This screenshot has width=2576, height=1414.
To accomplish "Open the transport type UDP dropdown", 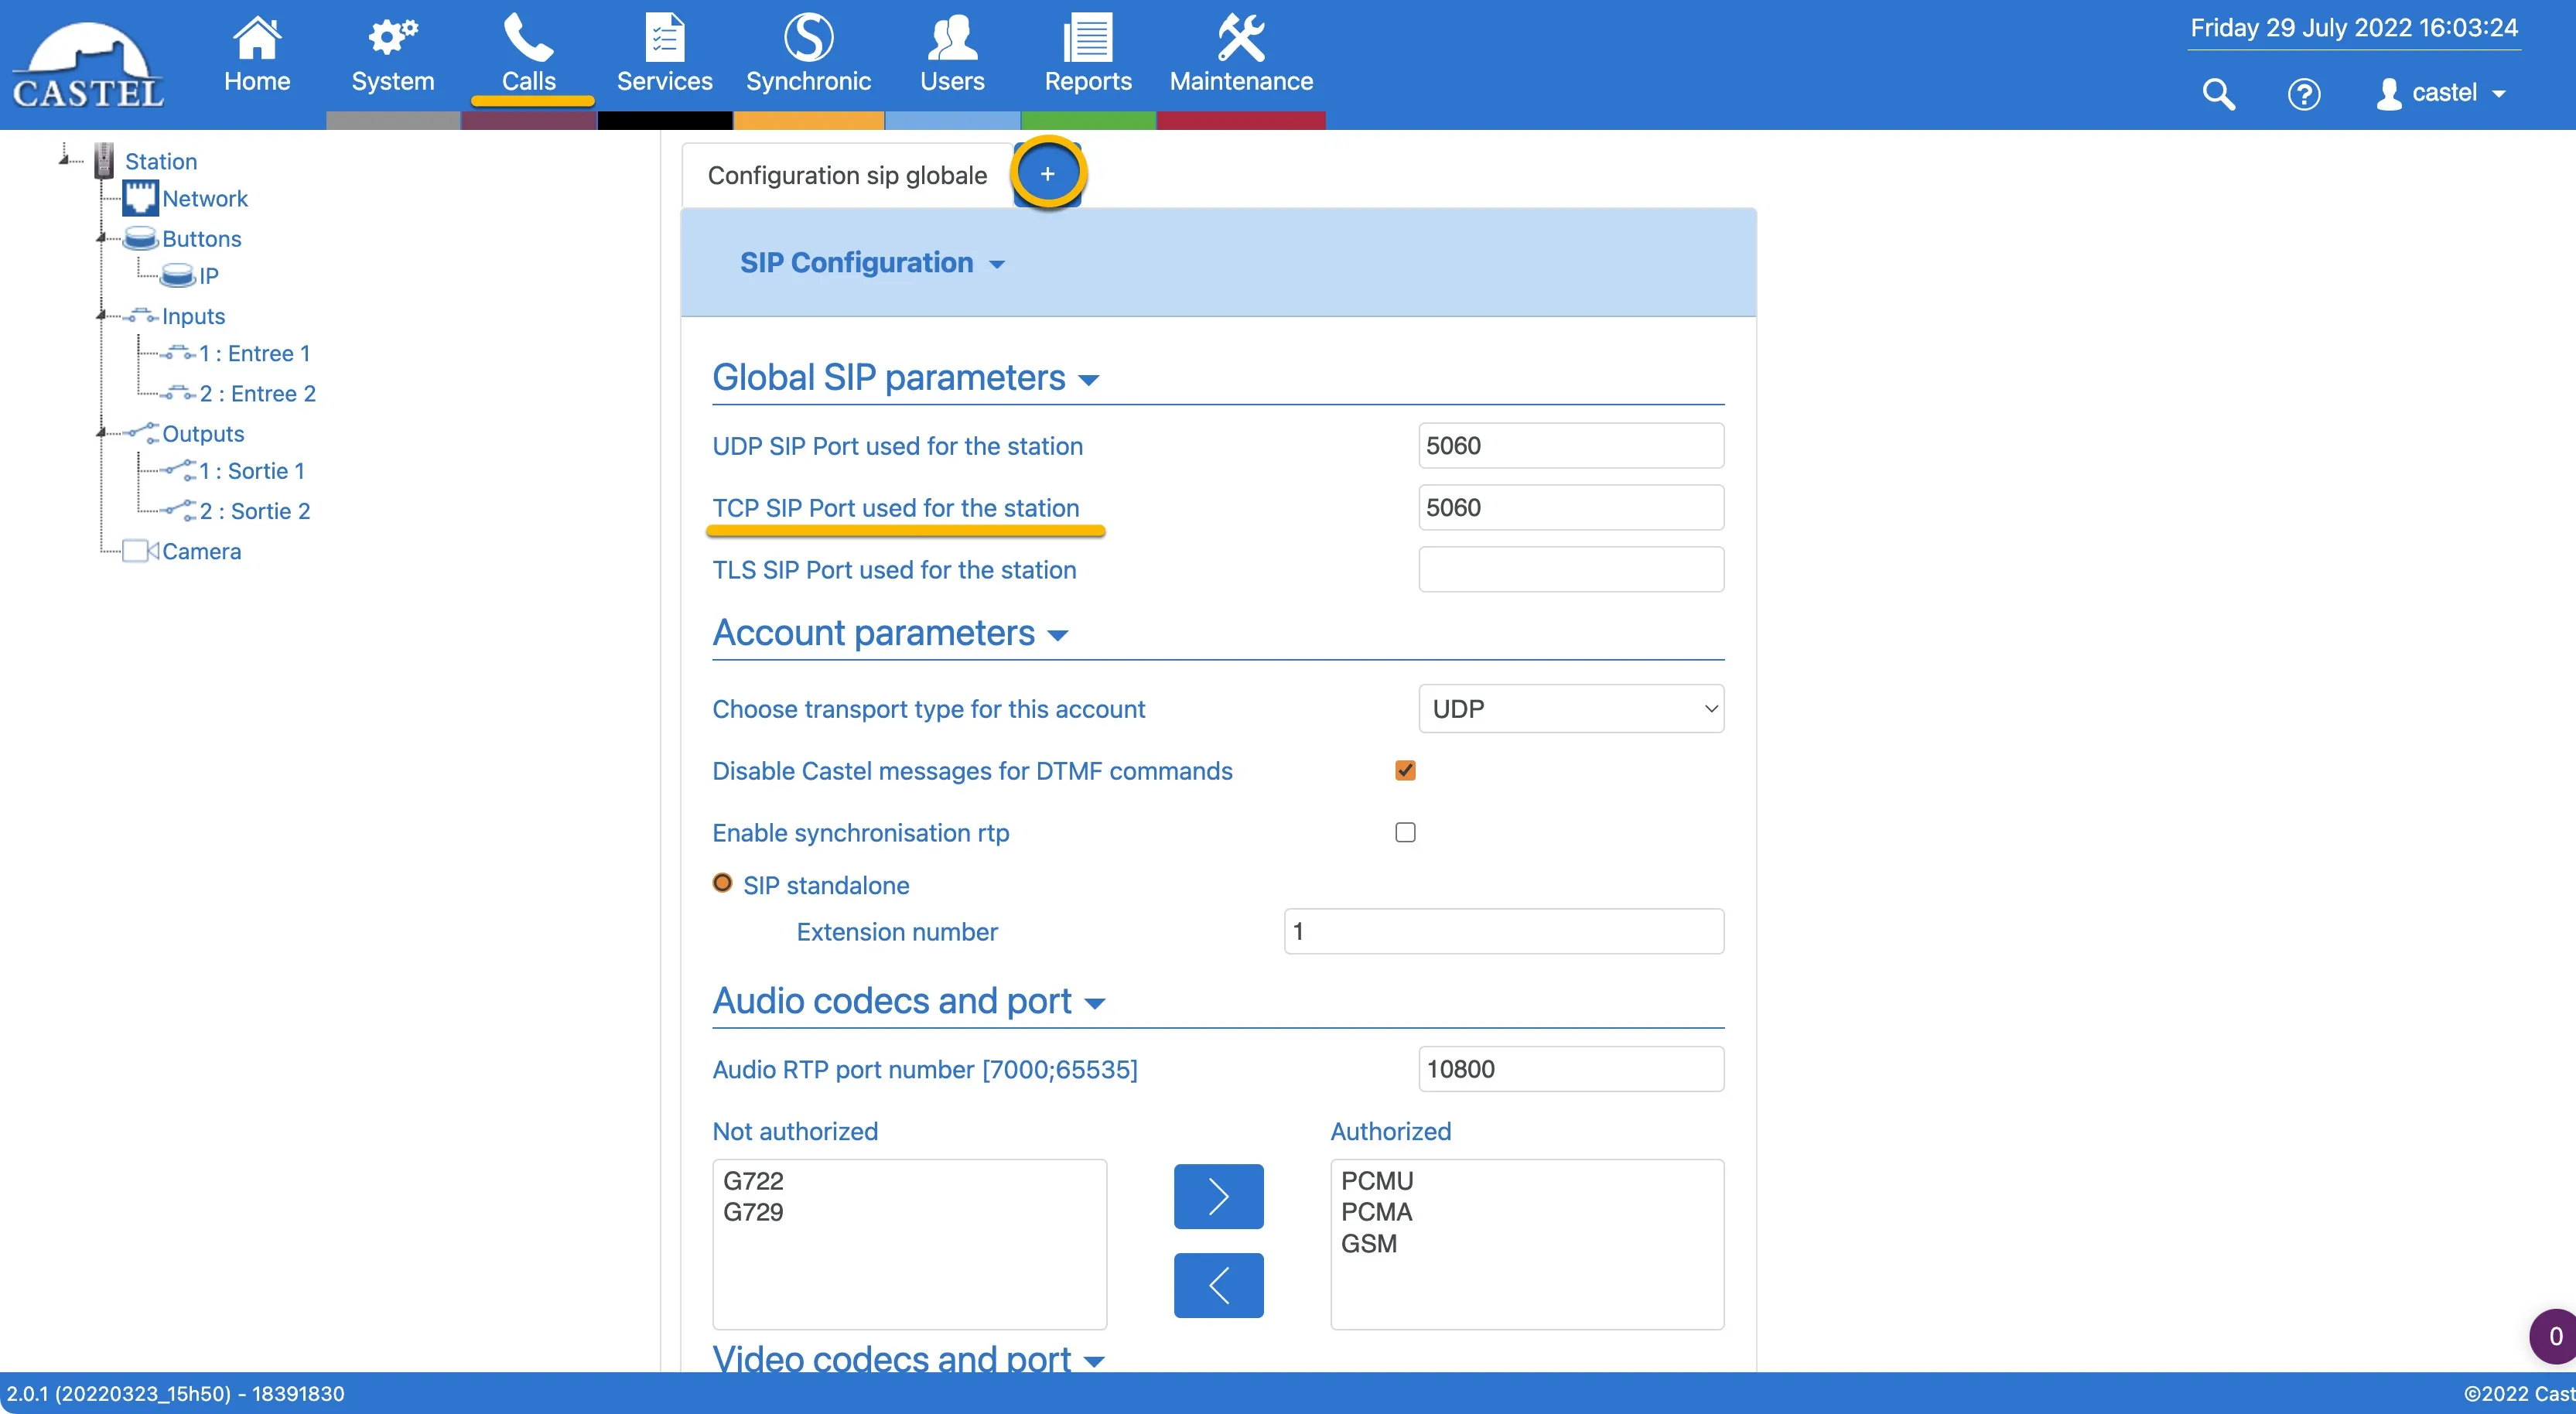I will [1570, 708].
